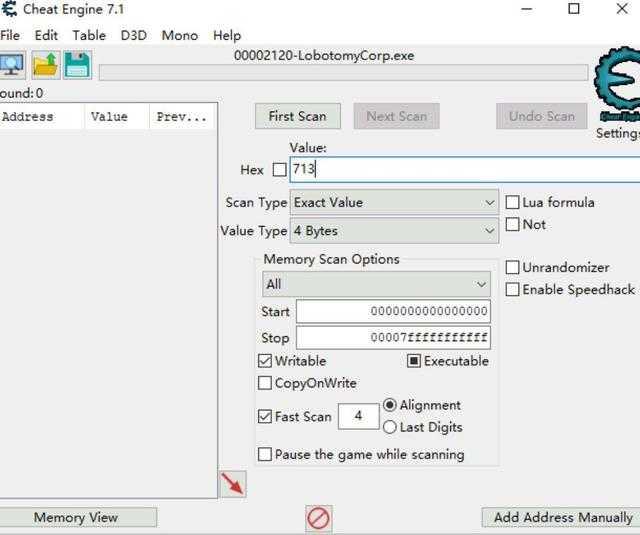
Task: Click the Undo Scan button
Action: pyautogui.click(x=542, y=116)
